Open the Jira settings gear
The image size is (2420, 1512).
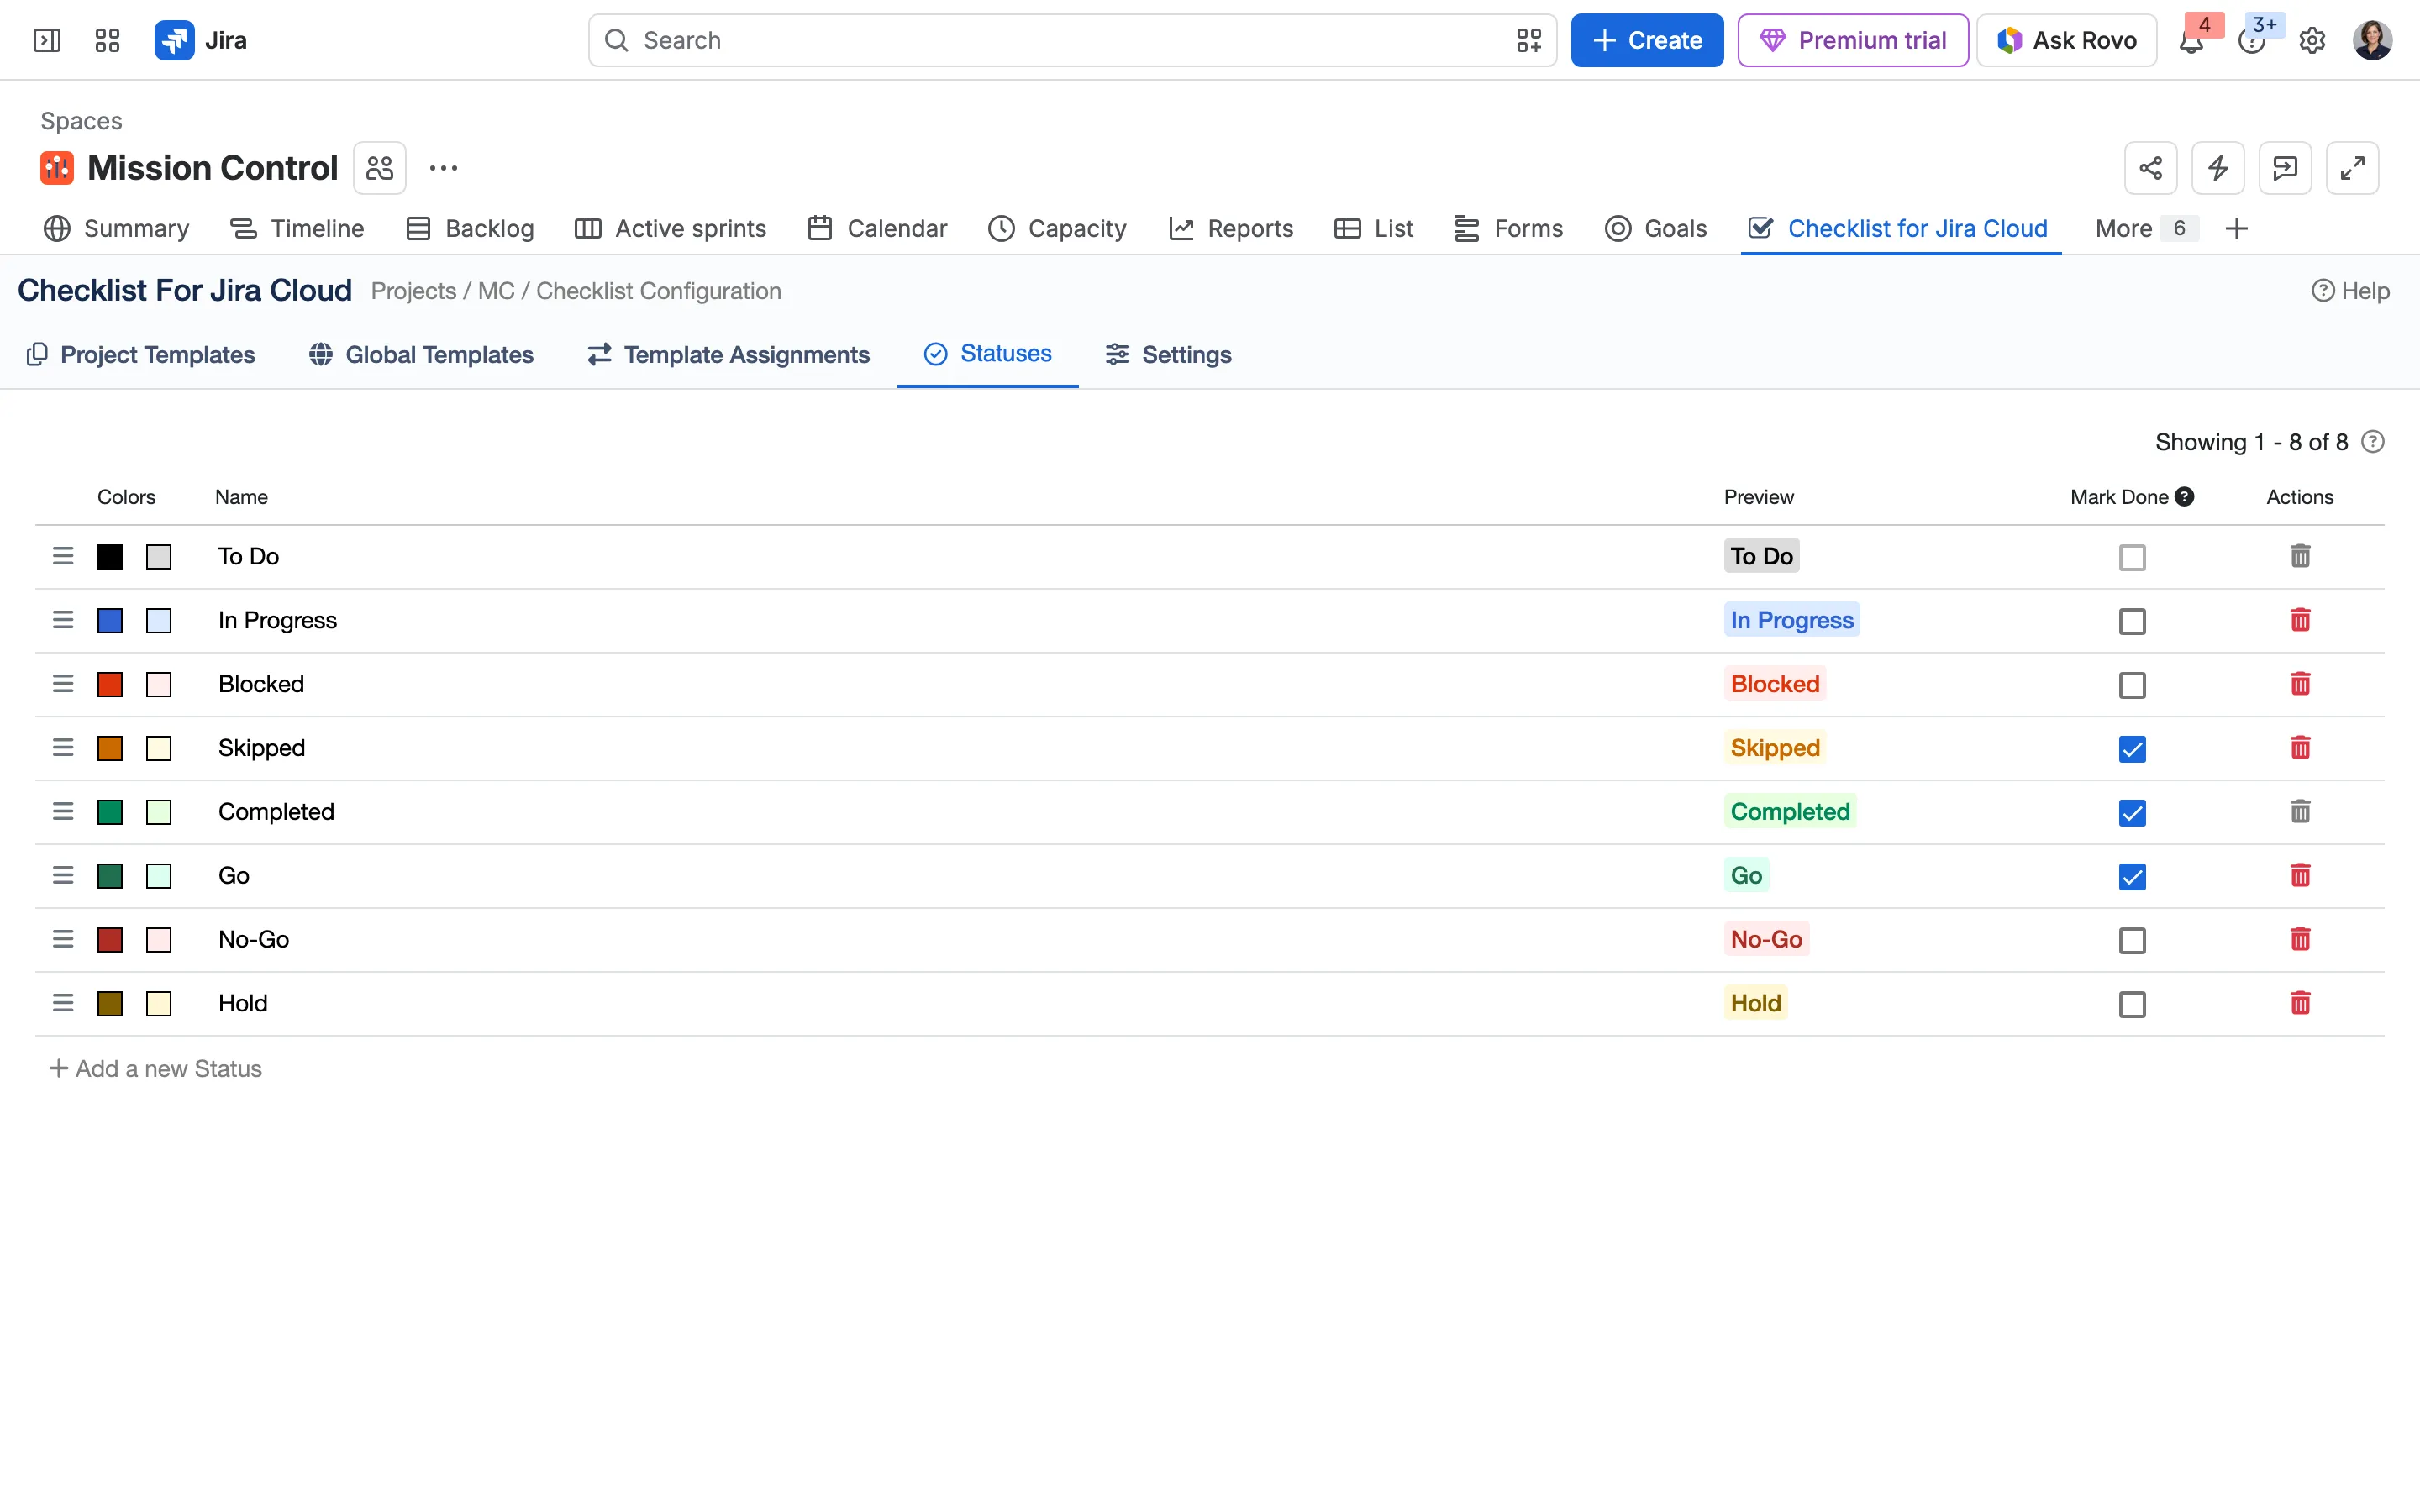[x=2312, y=40]
